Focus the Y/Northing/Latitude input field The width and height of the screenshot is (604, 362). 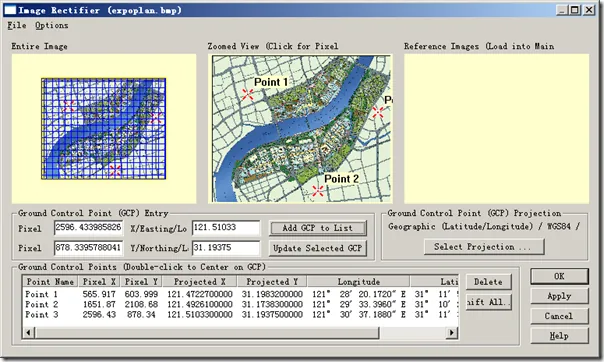point(226,248)
